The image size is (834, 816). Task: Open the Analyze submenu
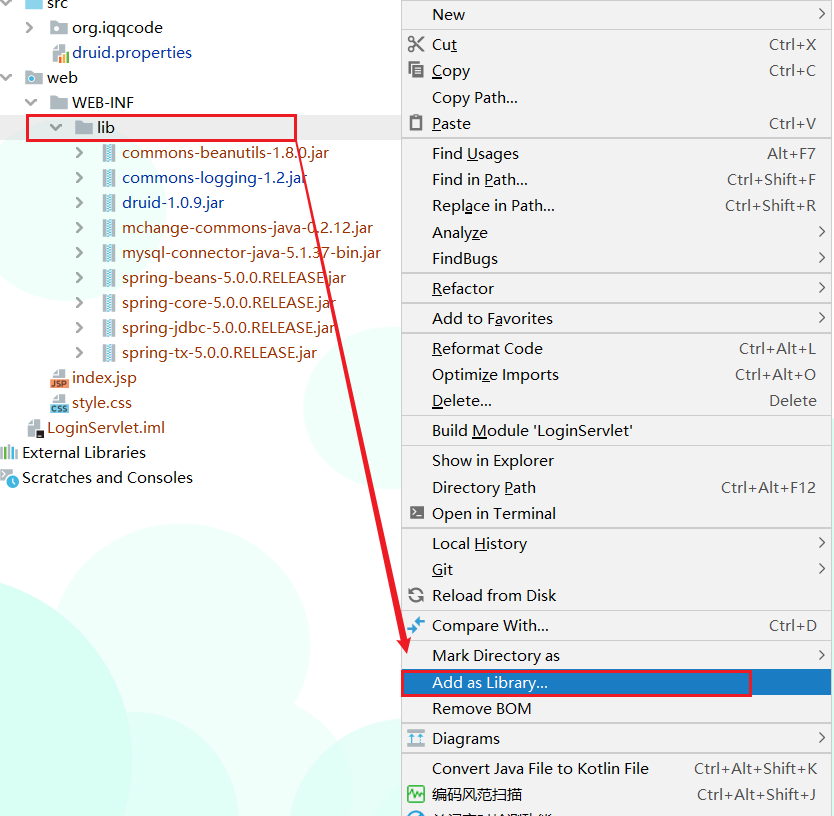pos(616,232)
